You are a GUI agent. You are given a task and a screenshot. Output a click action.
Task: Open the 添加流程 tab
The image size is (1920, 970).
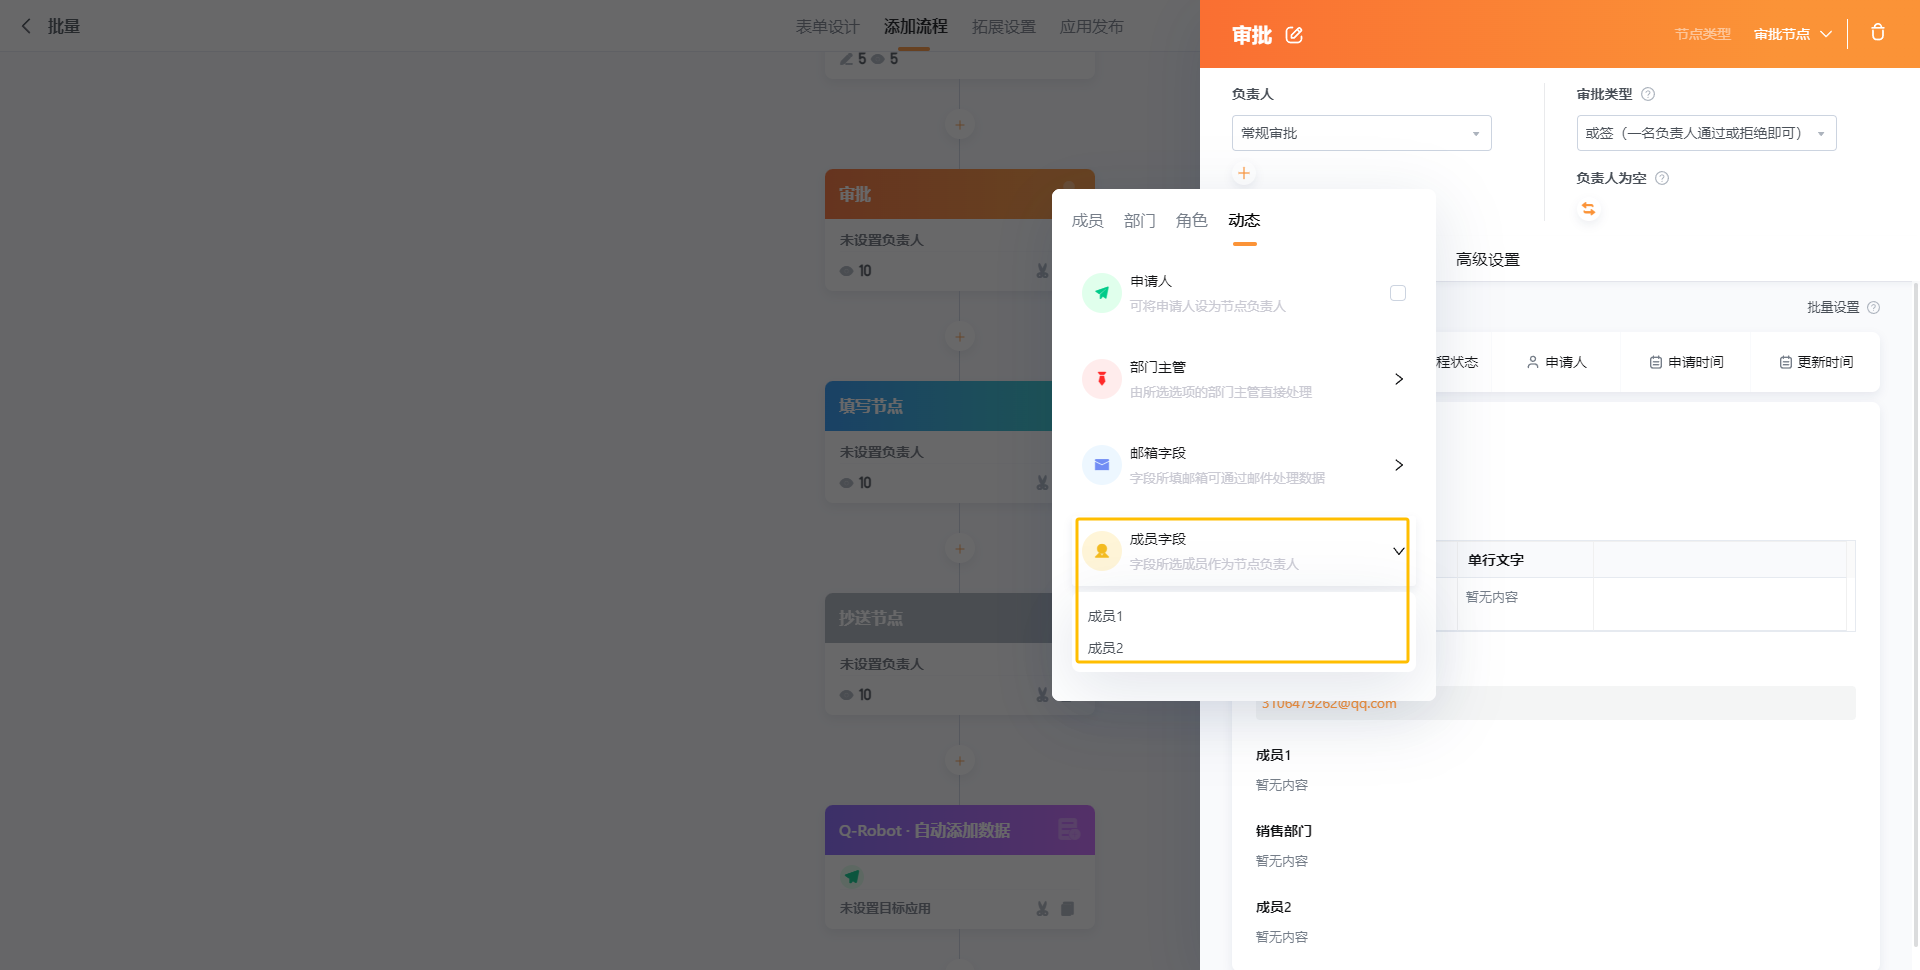[x=916, y=27]
